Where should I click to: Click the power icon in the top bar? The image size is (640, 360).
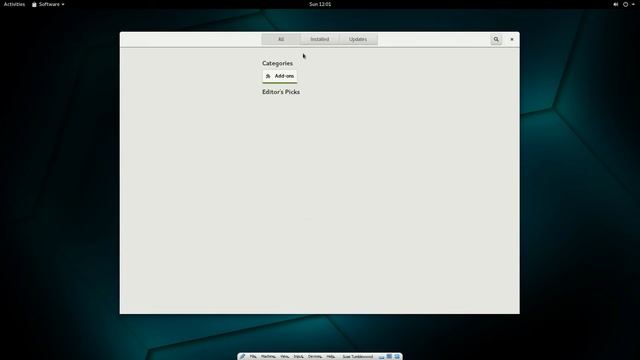[x=625, y=4]
